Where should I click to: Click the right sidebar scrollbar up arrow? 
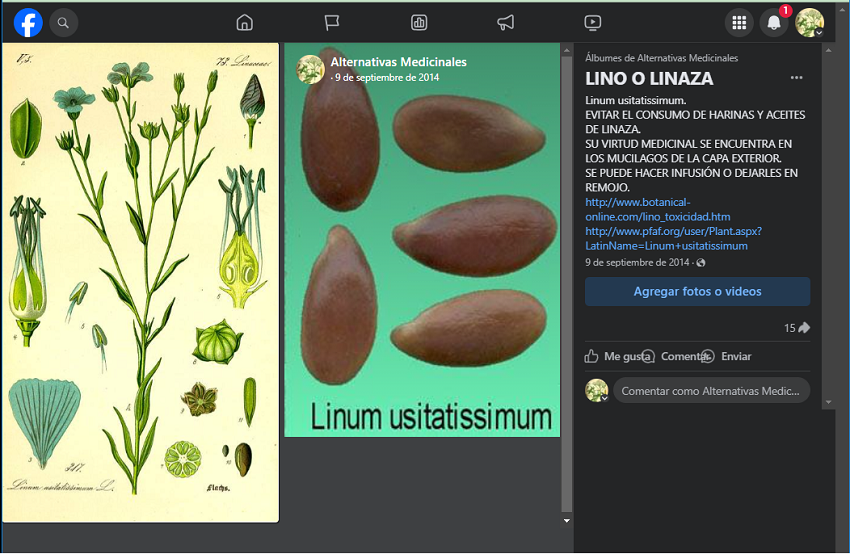(828, 50)
